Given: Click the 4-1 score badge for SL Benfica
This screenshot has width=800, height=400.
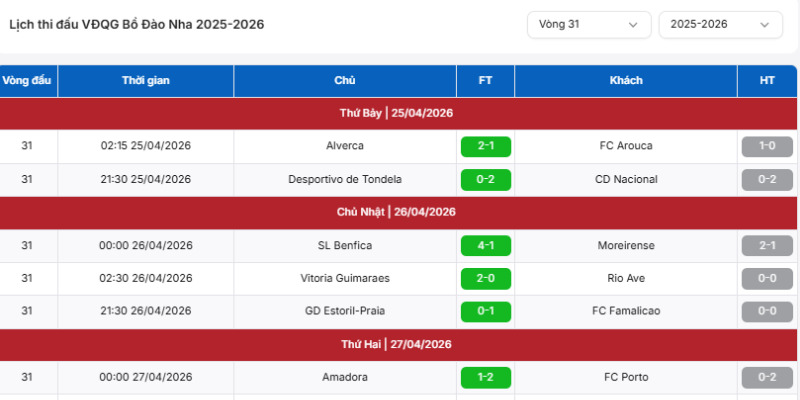Looking at the screenshot, I should (486, 245).
